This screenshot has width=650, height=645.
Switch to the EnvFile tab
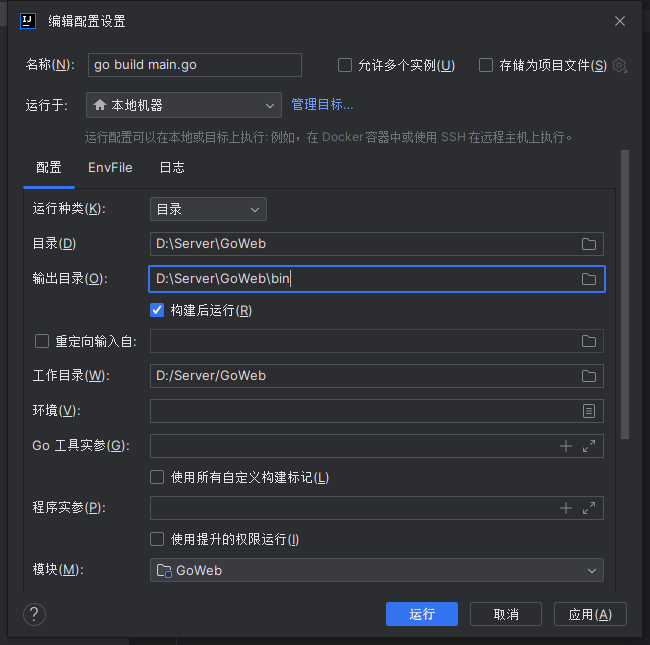pyautogui.click(x=110, y=168)
